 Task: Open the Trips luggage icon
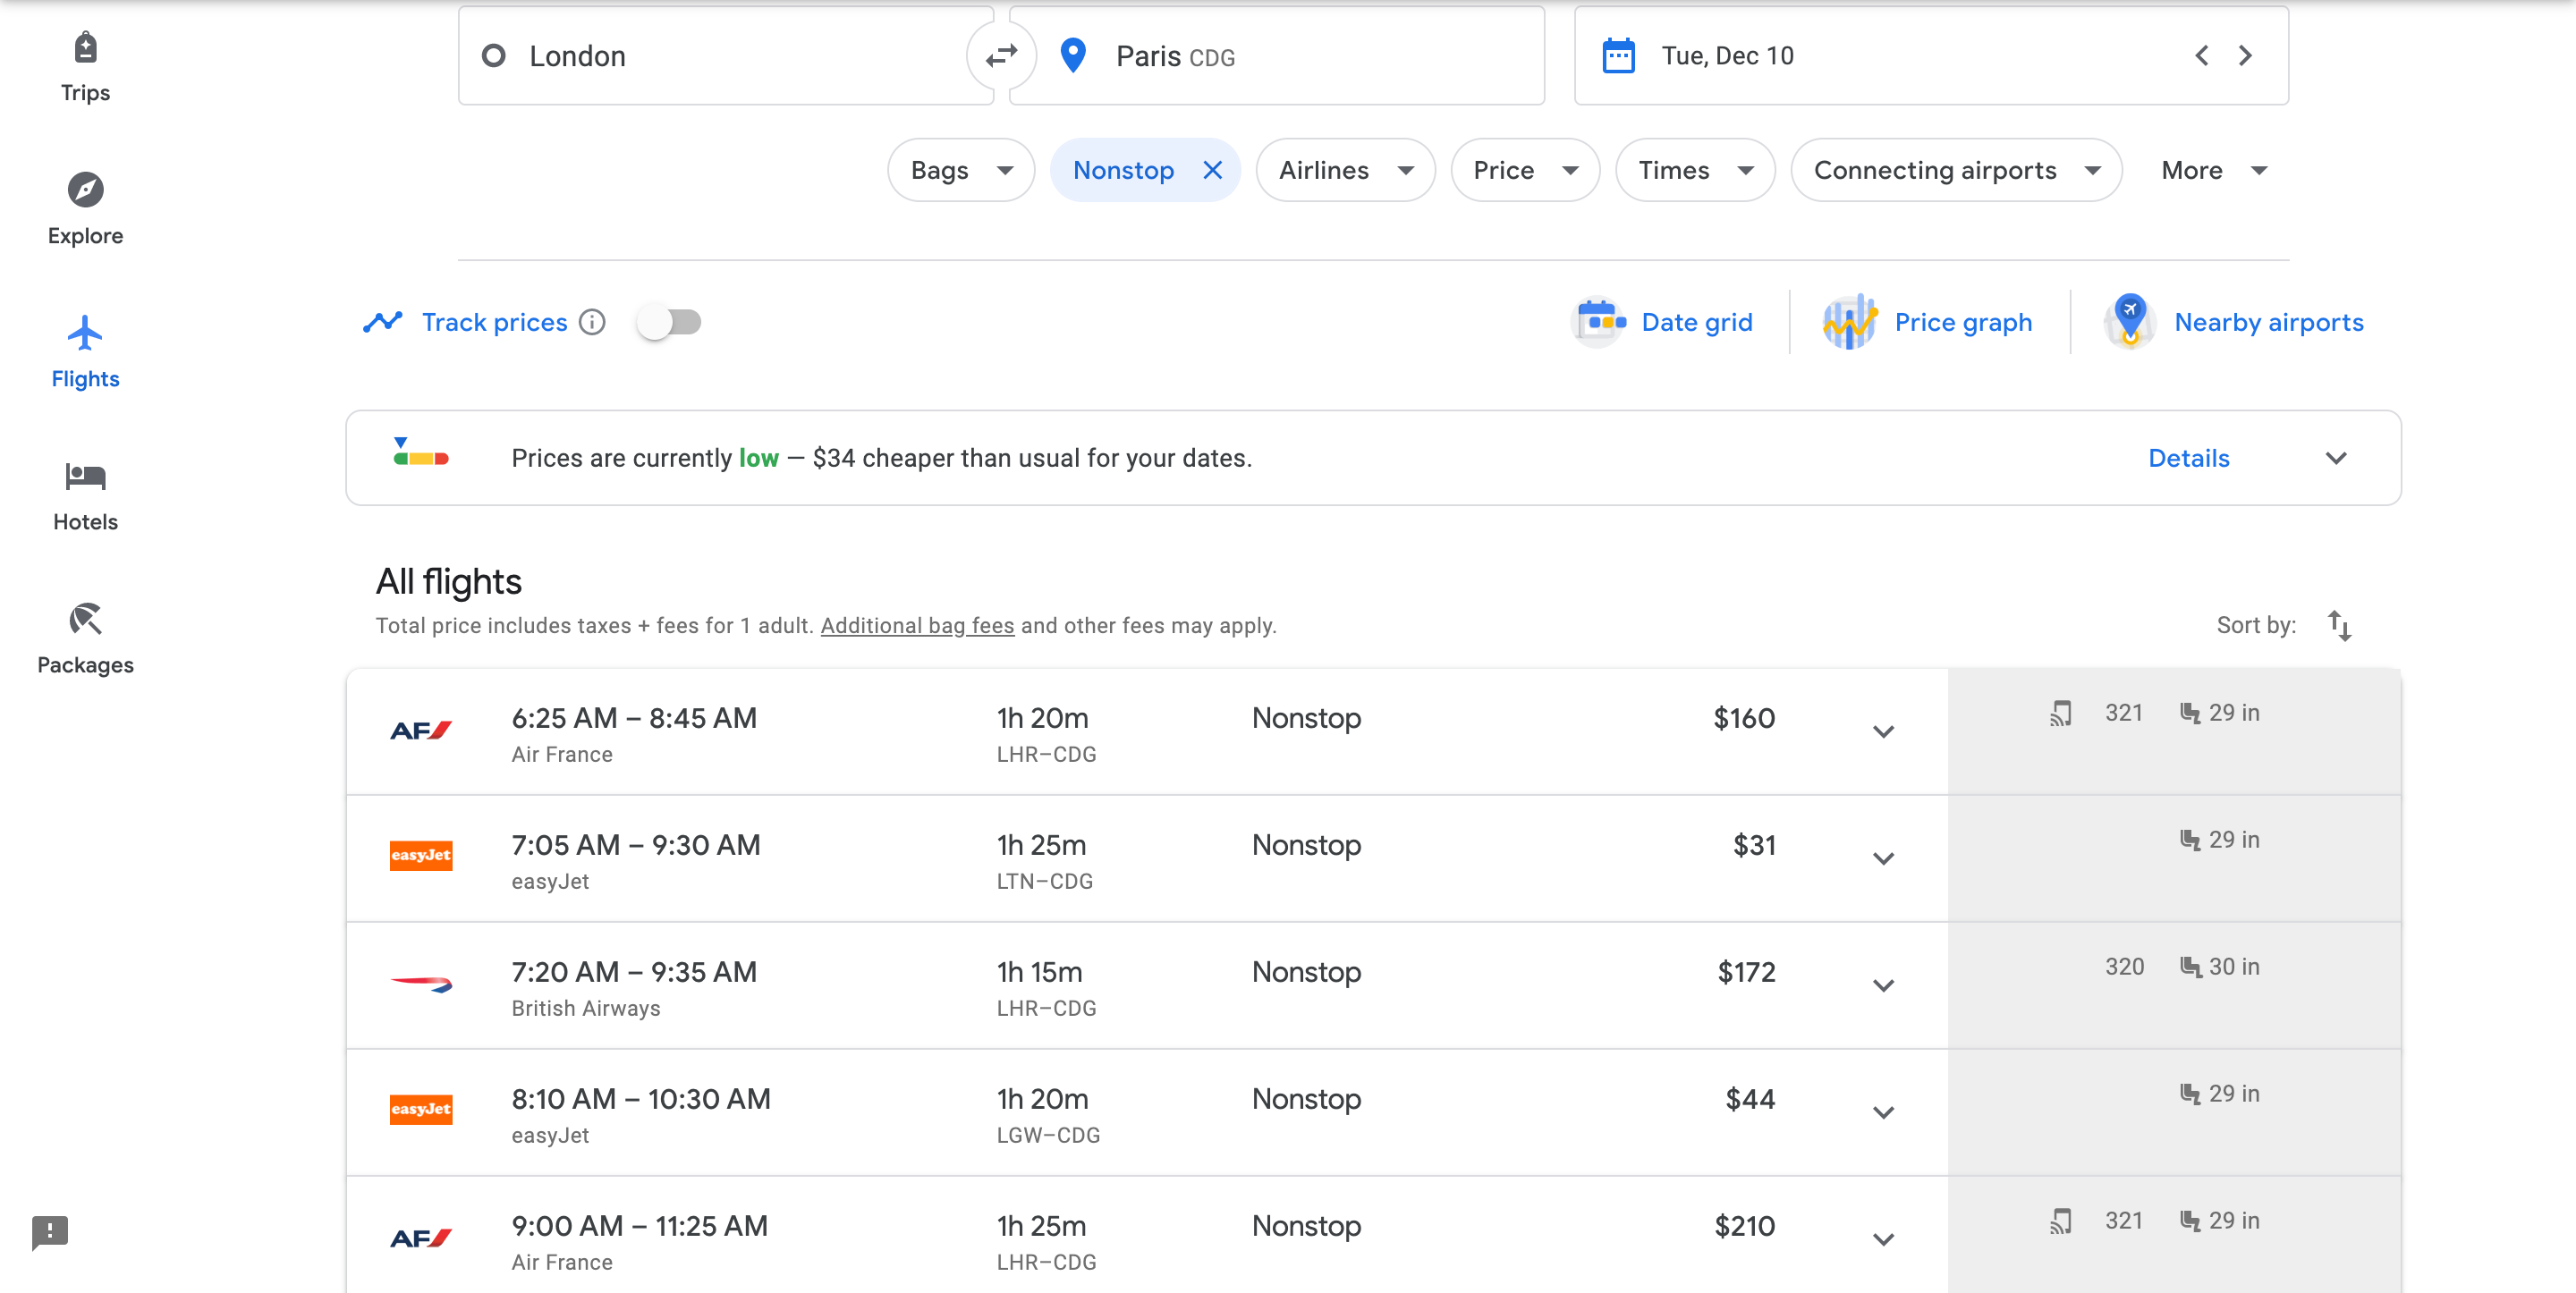pyautogui.click(x=85, y=48)
